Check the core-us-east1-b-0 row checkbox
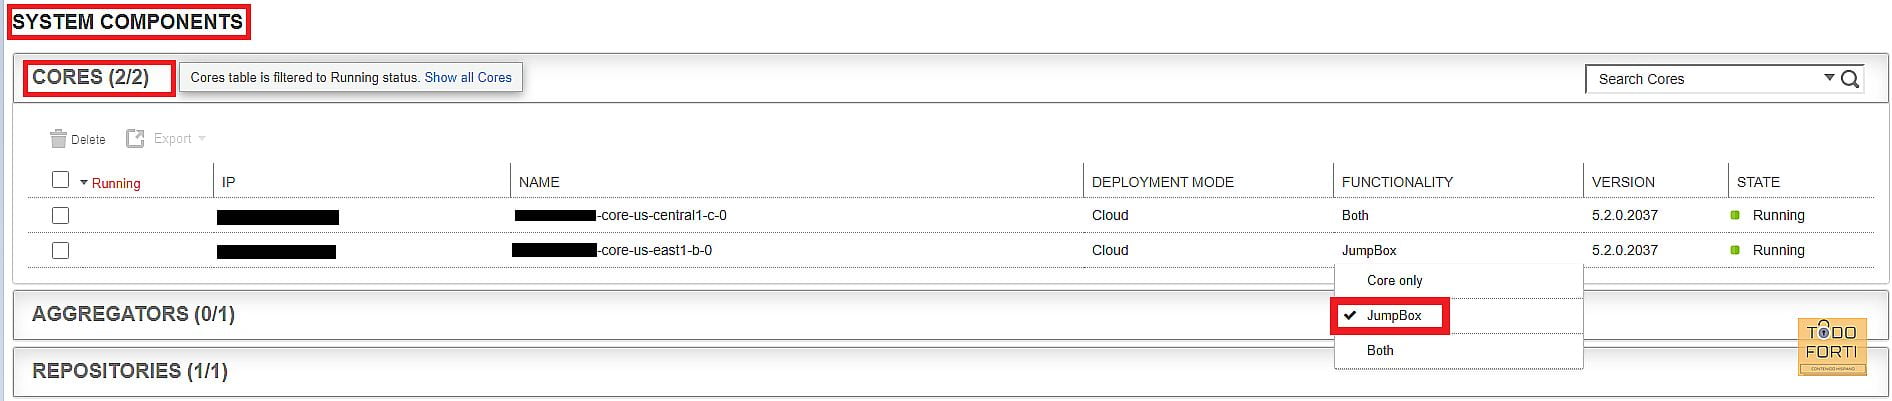 (60, 250)
